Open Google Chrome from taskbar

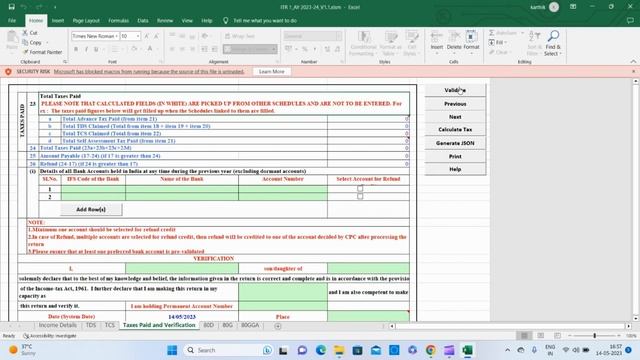point(431,350)
